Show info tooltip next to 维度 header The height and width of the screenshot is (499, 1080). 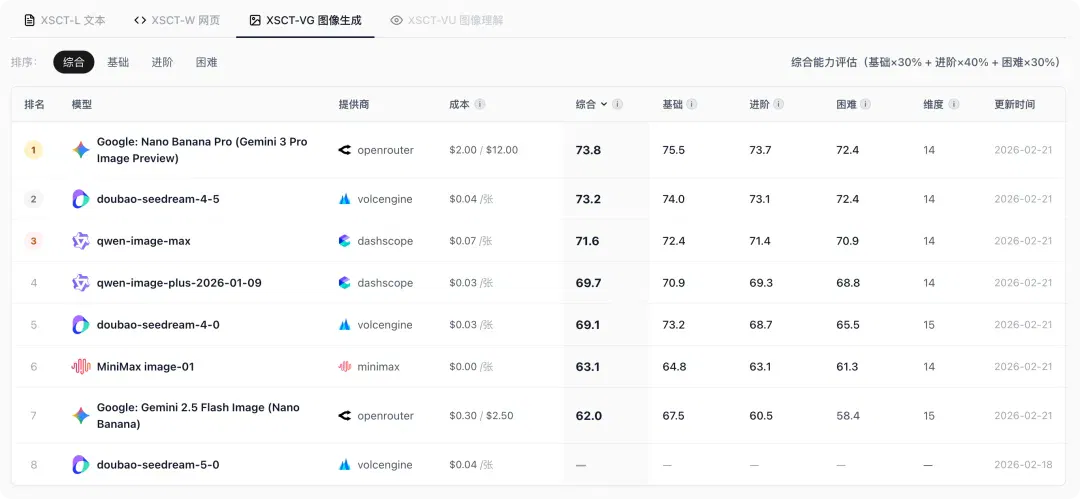(954, 104)
